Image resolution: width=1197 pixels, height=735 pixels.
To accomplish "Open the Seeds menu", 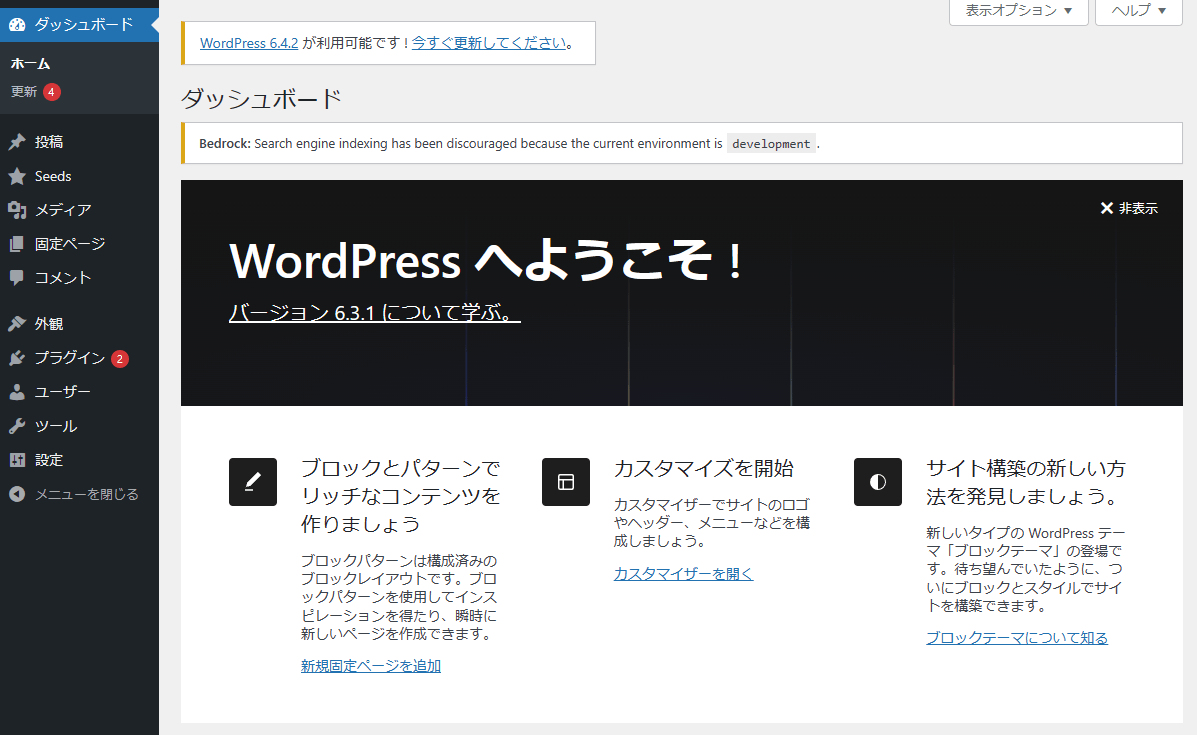I will pyautogui.click(x=79, y=176).
